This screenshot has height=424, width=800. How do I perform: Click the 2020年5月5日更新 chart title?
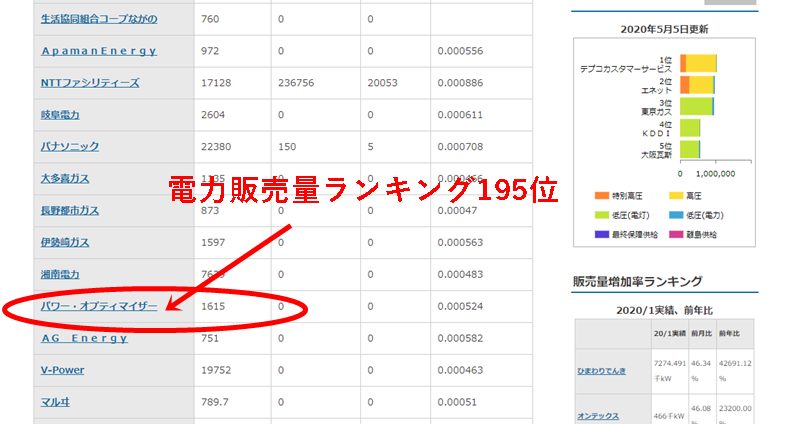(x=664, y=29)
